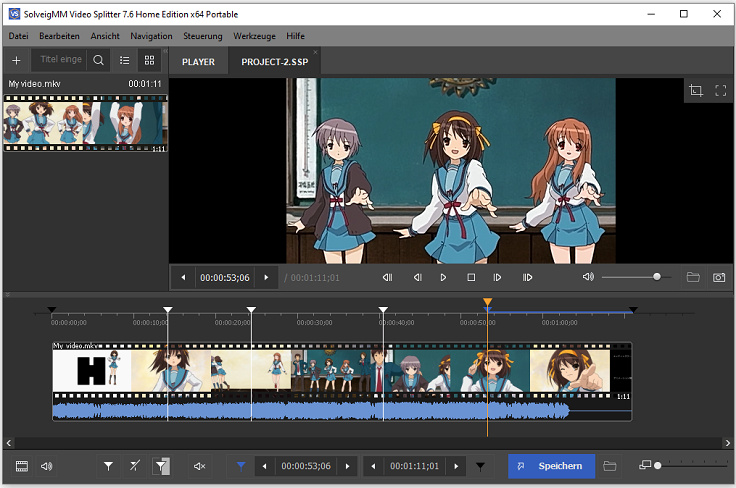Click the Speichern button
The width and height of the screenshot is (736, 488).
click(552, 466)
